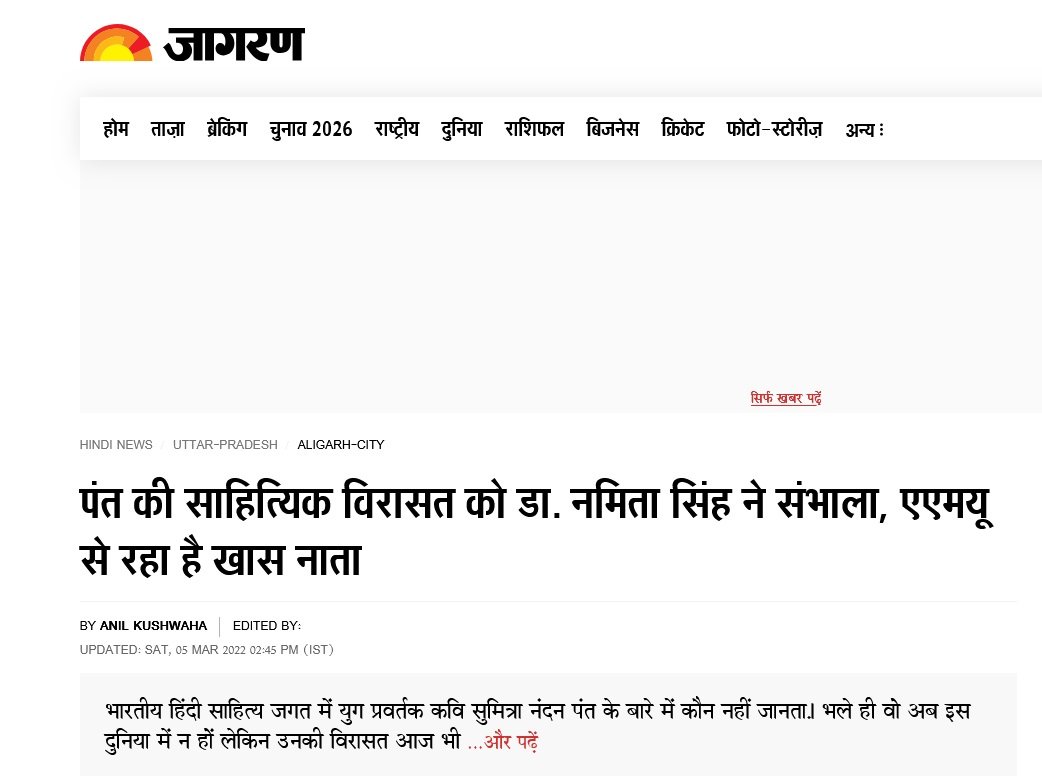
Task: Click the UTTAR-PRADESH breadcrumb link
Action: (225, 444)
